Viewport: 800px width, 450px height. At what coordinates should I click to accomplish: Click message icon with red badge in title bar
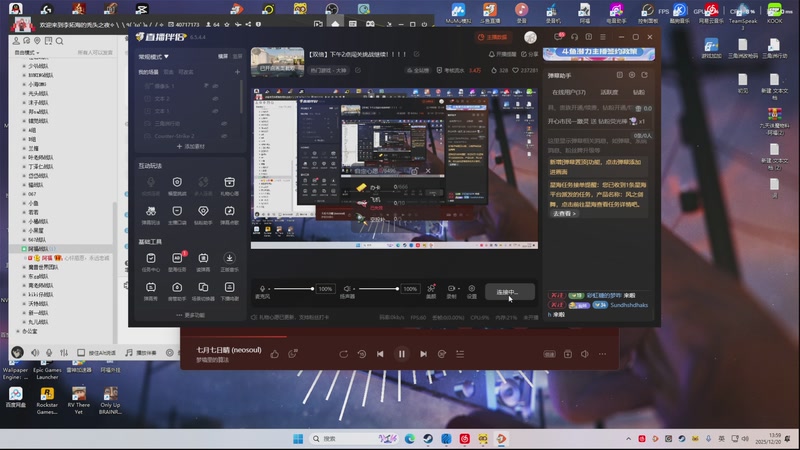click(x=558, y=37)
